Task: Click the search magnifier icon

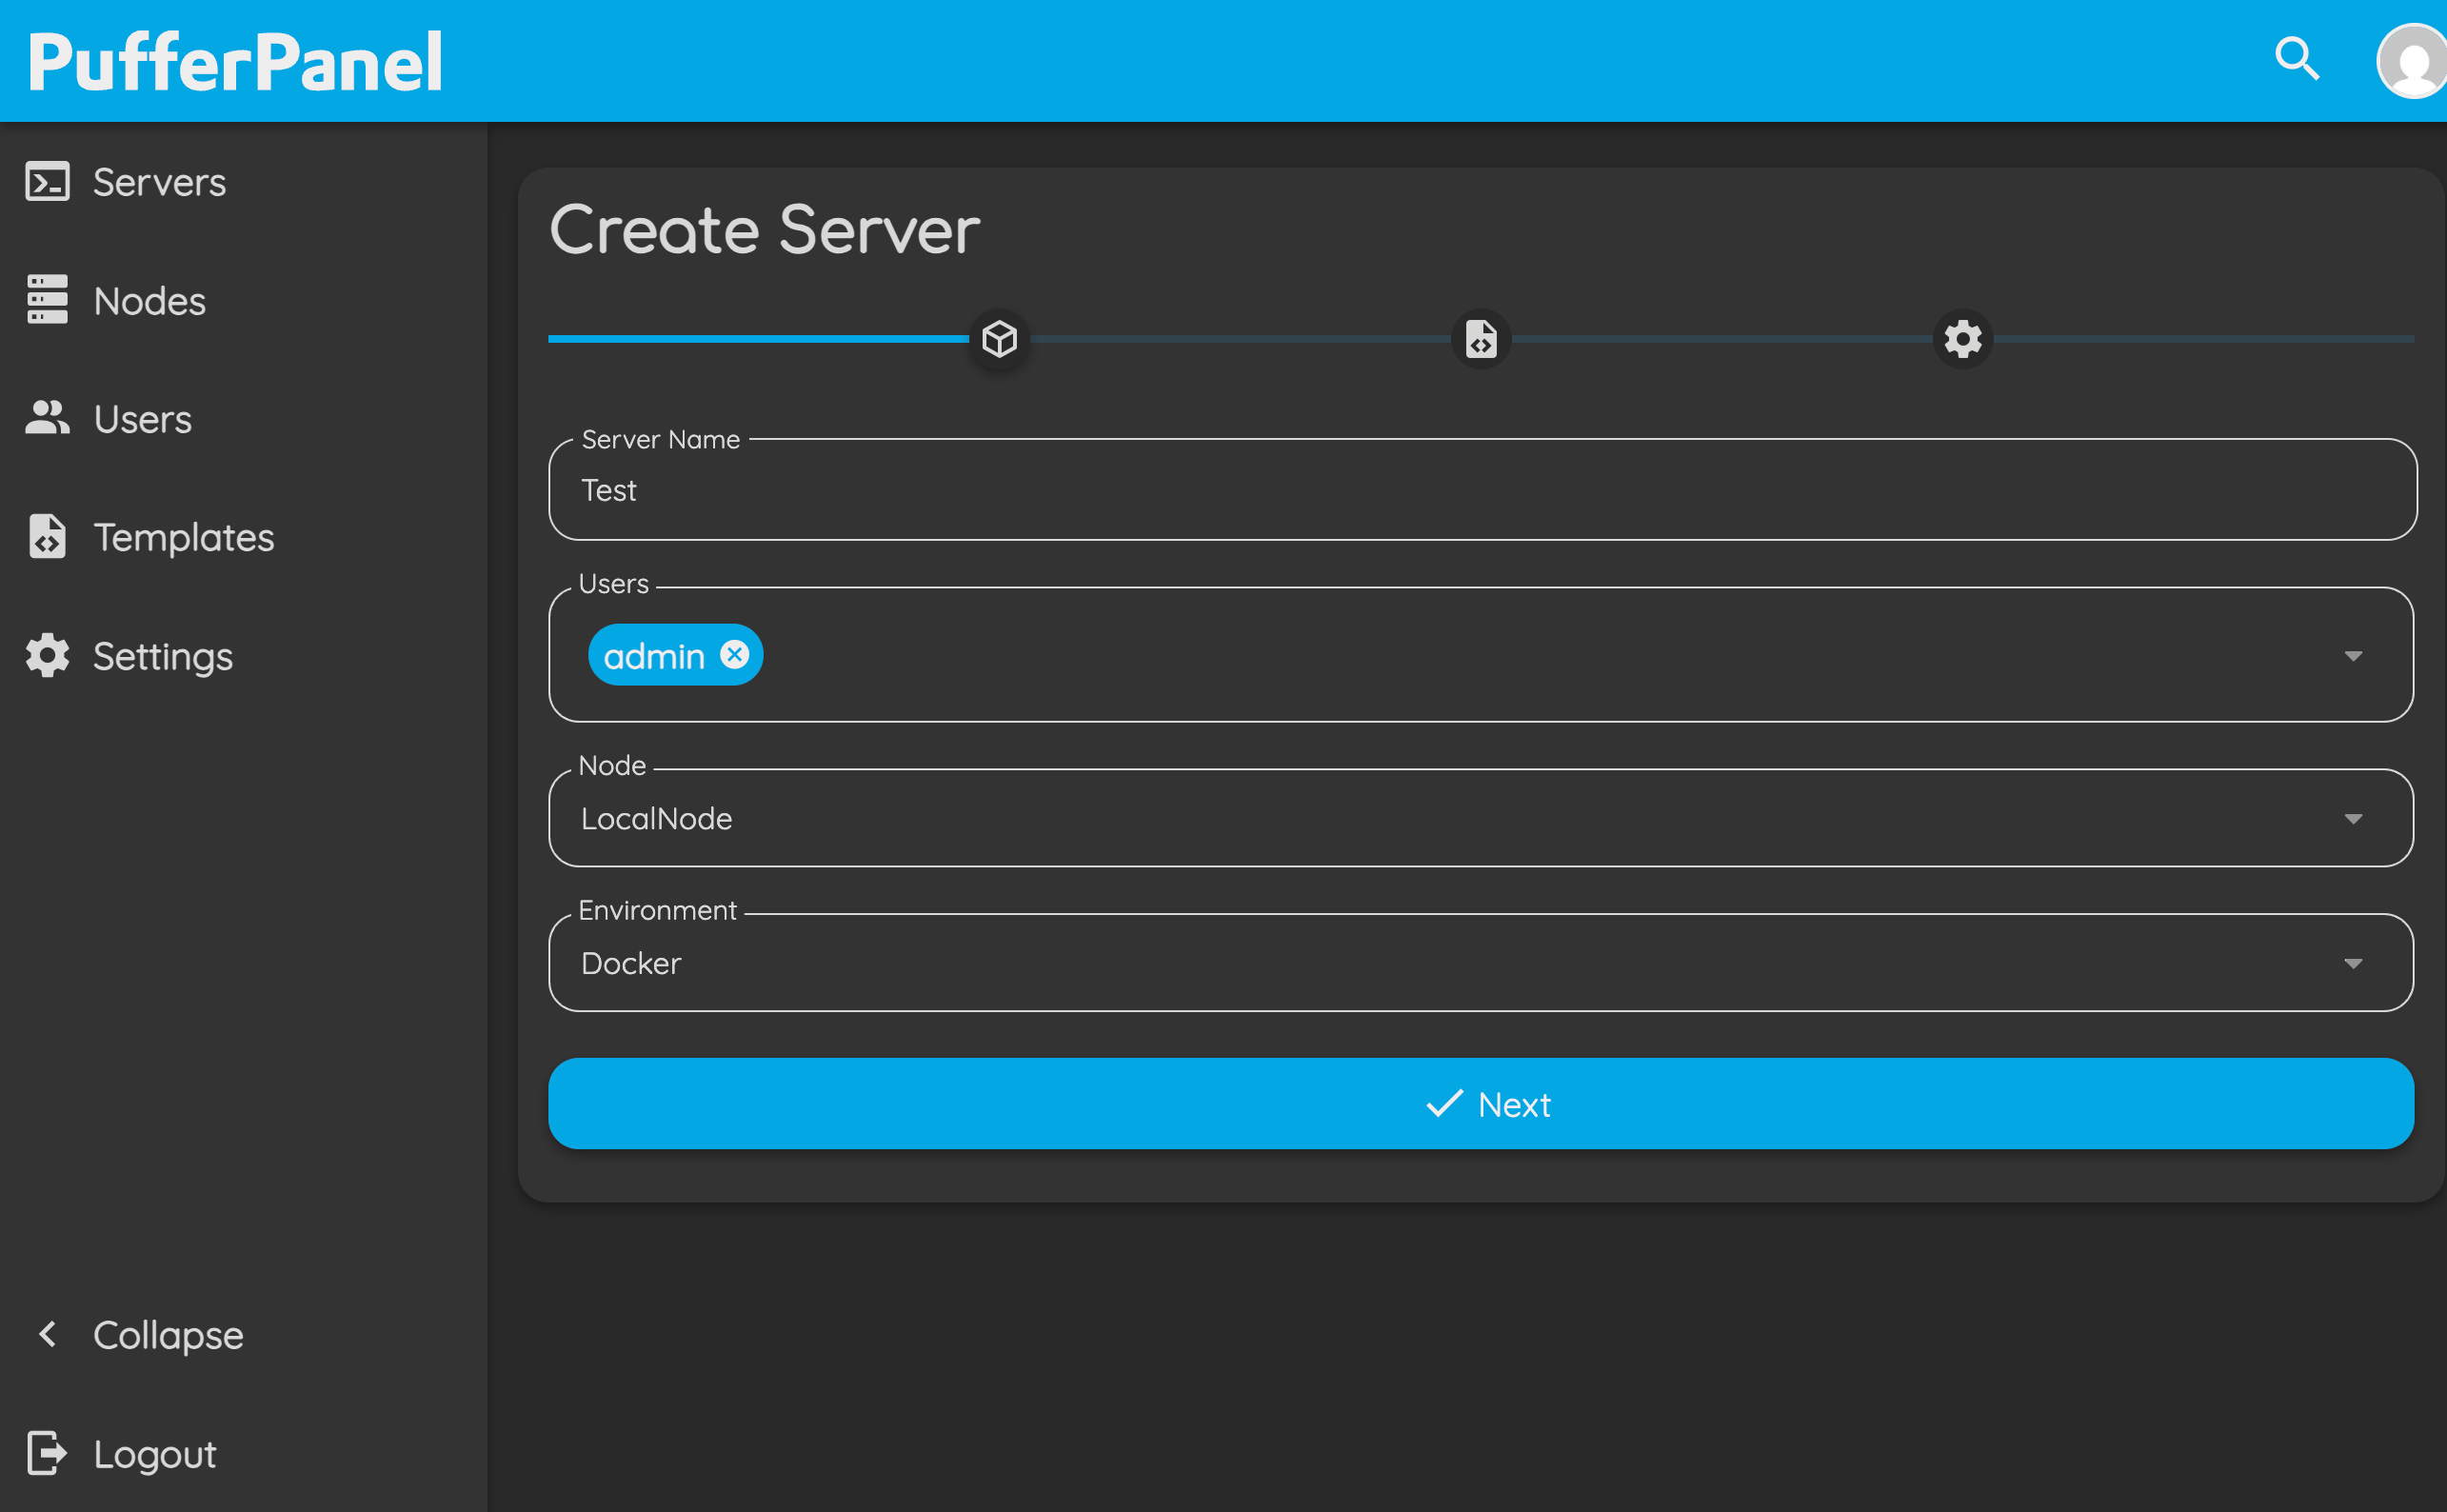Action: coord(2297,58)
